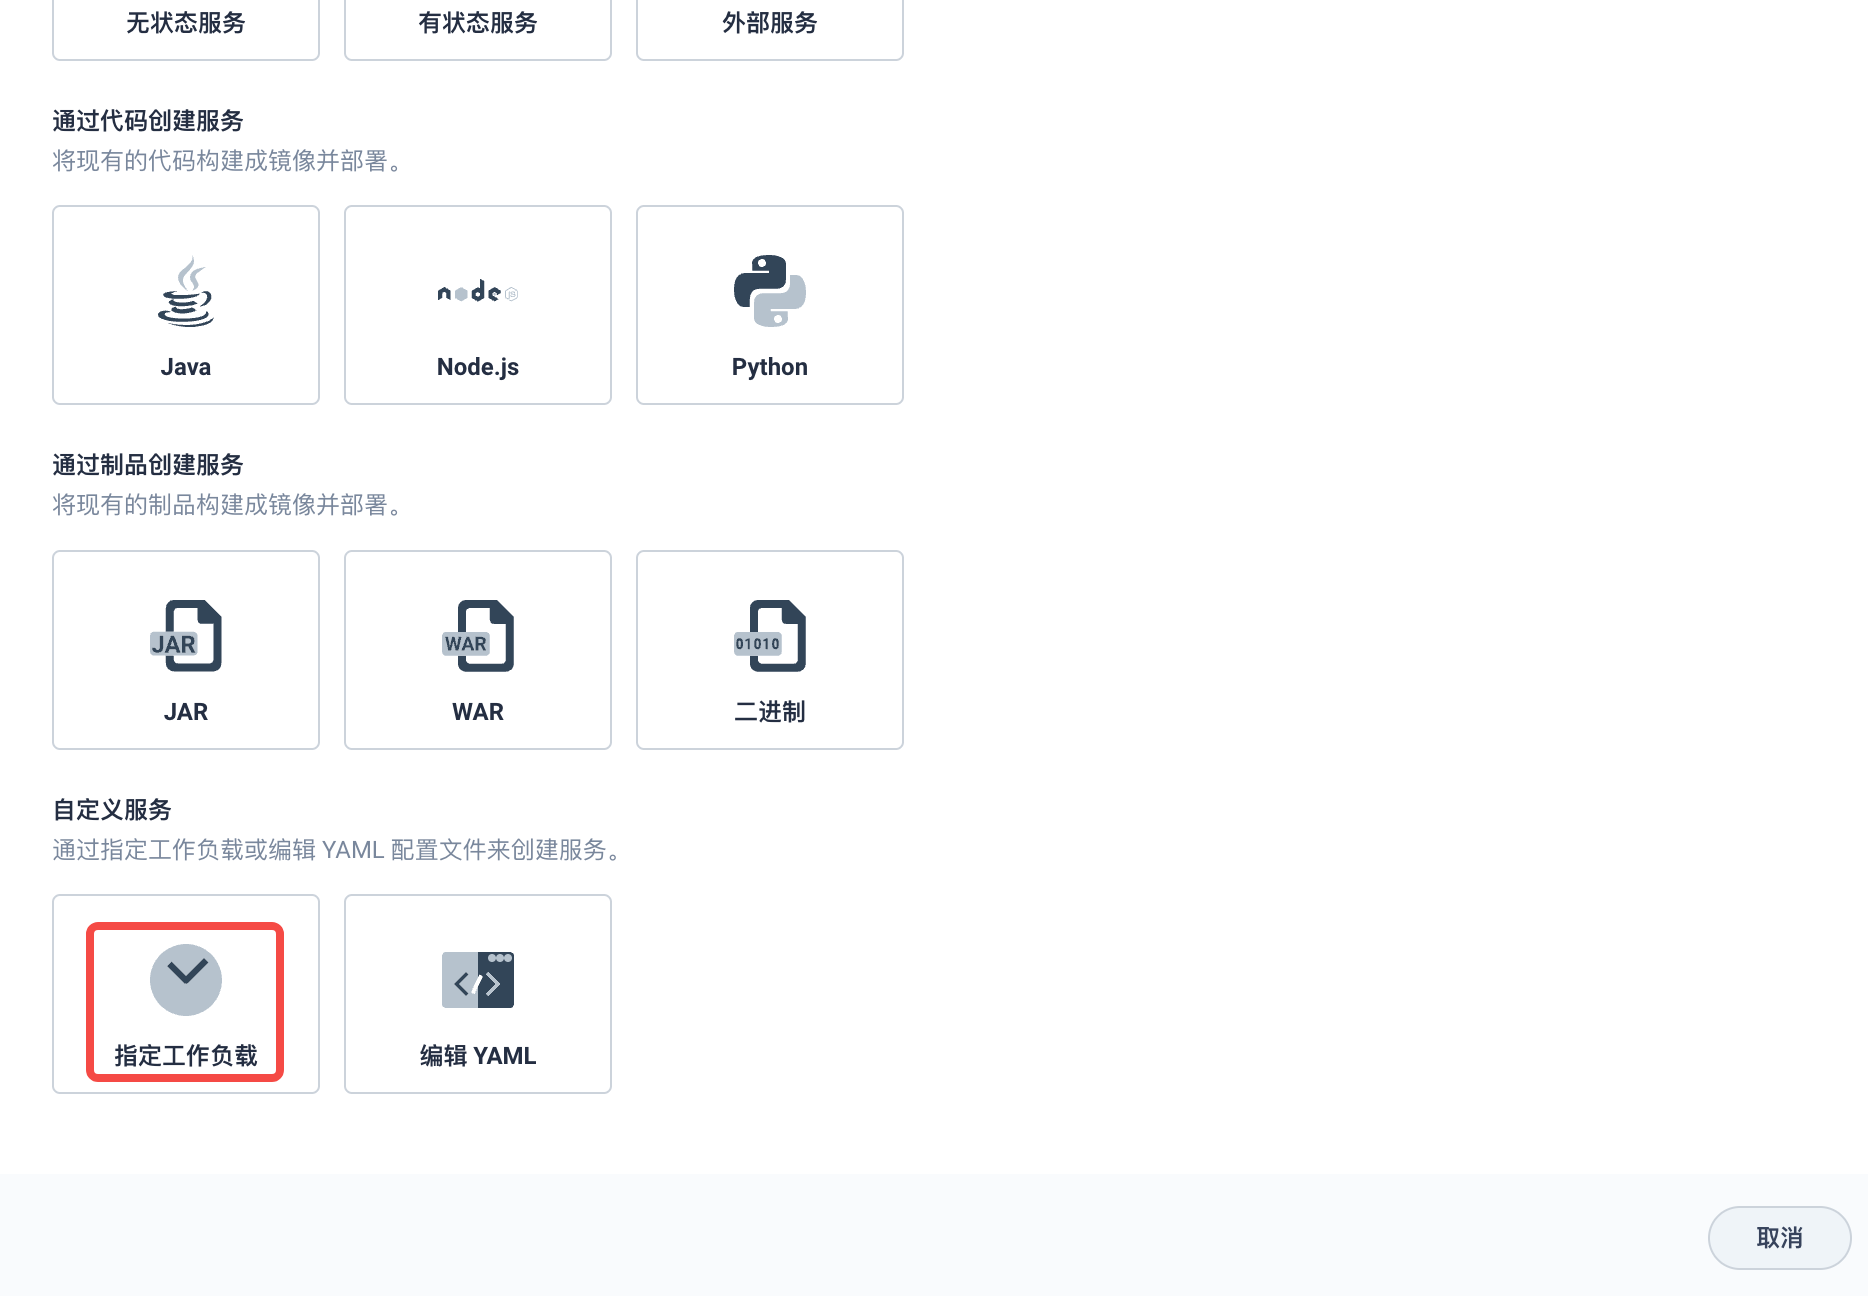Viewport: 1868px width, 1296px height.
Task: Click the Python snake logo icon
Action: pos(770,291)
